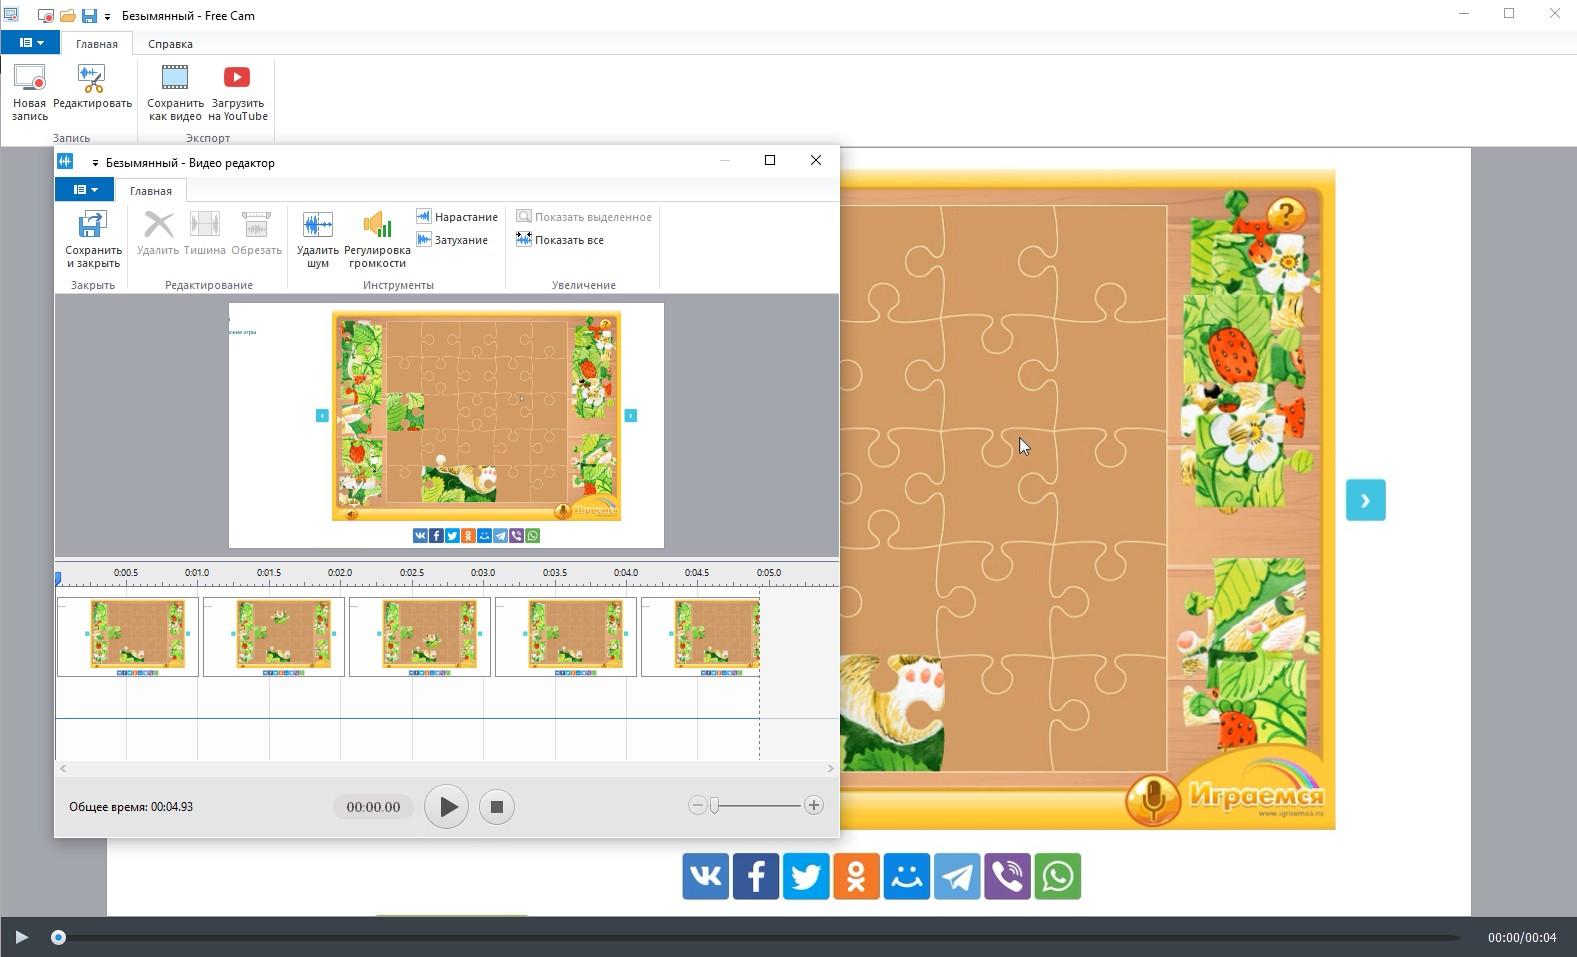Select the Главная tab in video editor
Image resolution: width=1577 pixels, height=957 pixels.
[150, 191]
